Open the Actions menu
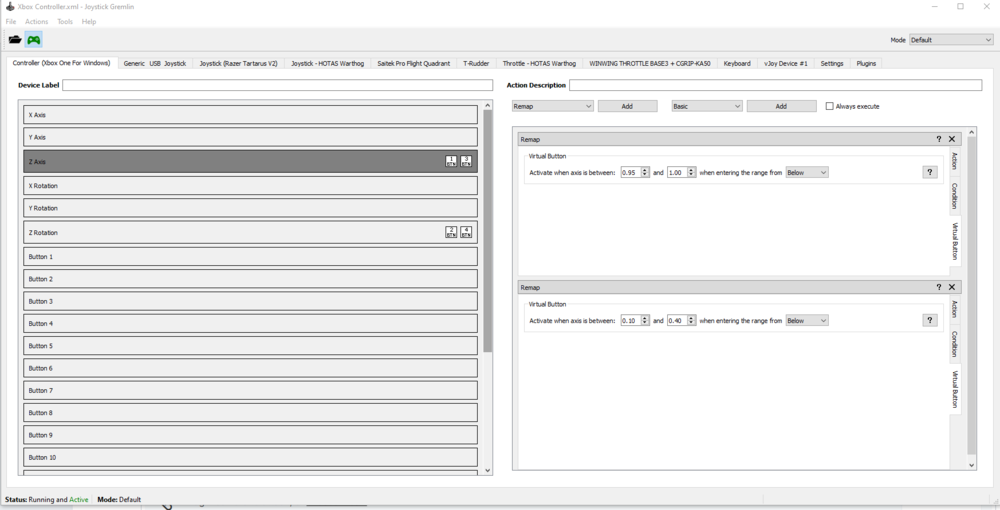This screenshot has height=510, width=1000. (x=36, y=22)
